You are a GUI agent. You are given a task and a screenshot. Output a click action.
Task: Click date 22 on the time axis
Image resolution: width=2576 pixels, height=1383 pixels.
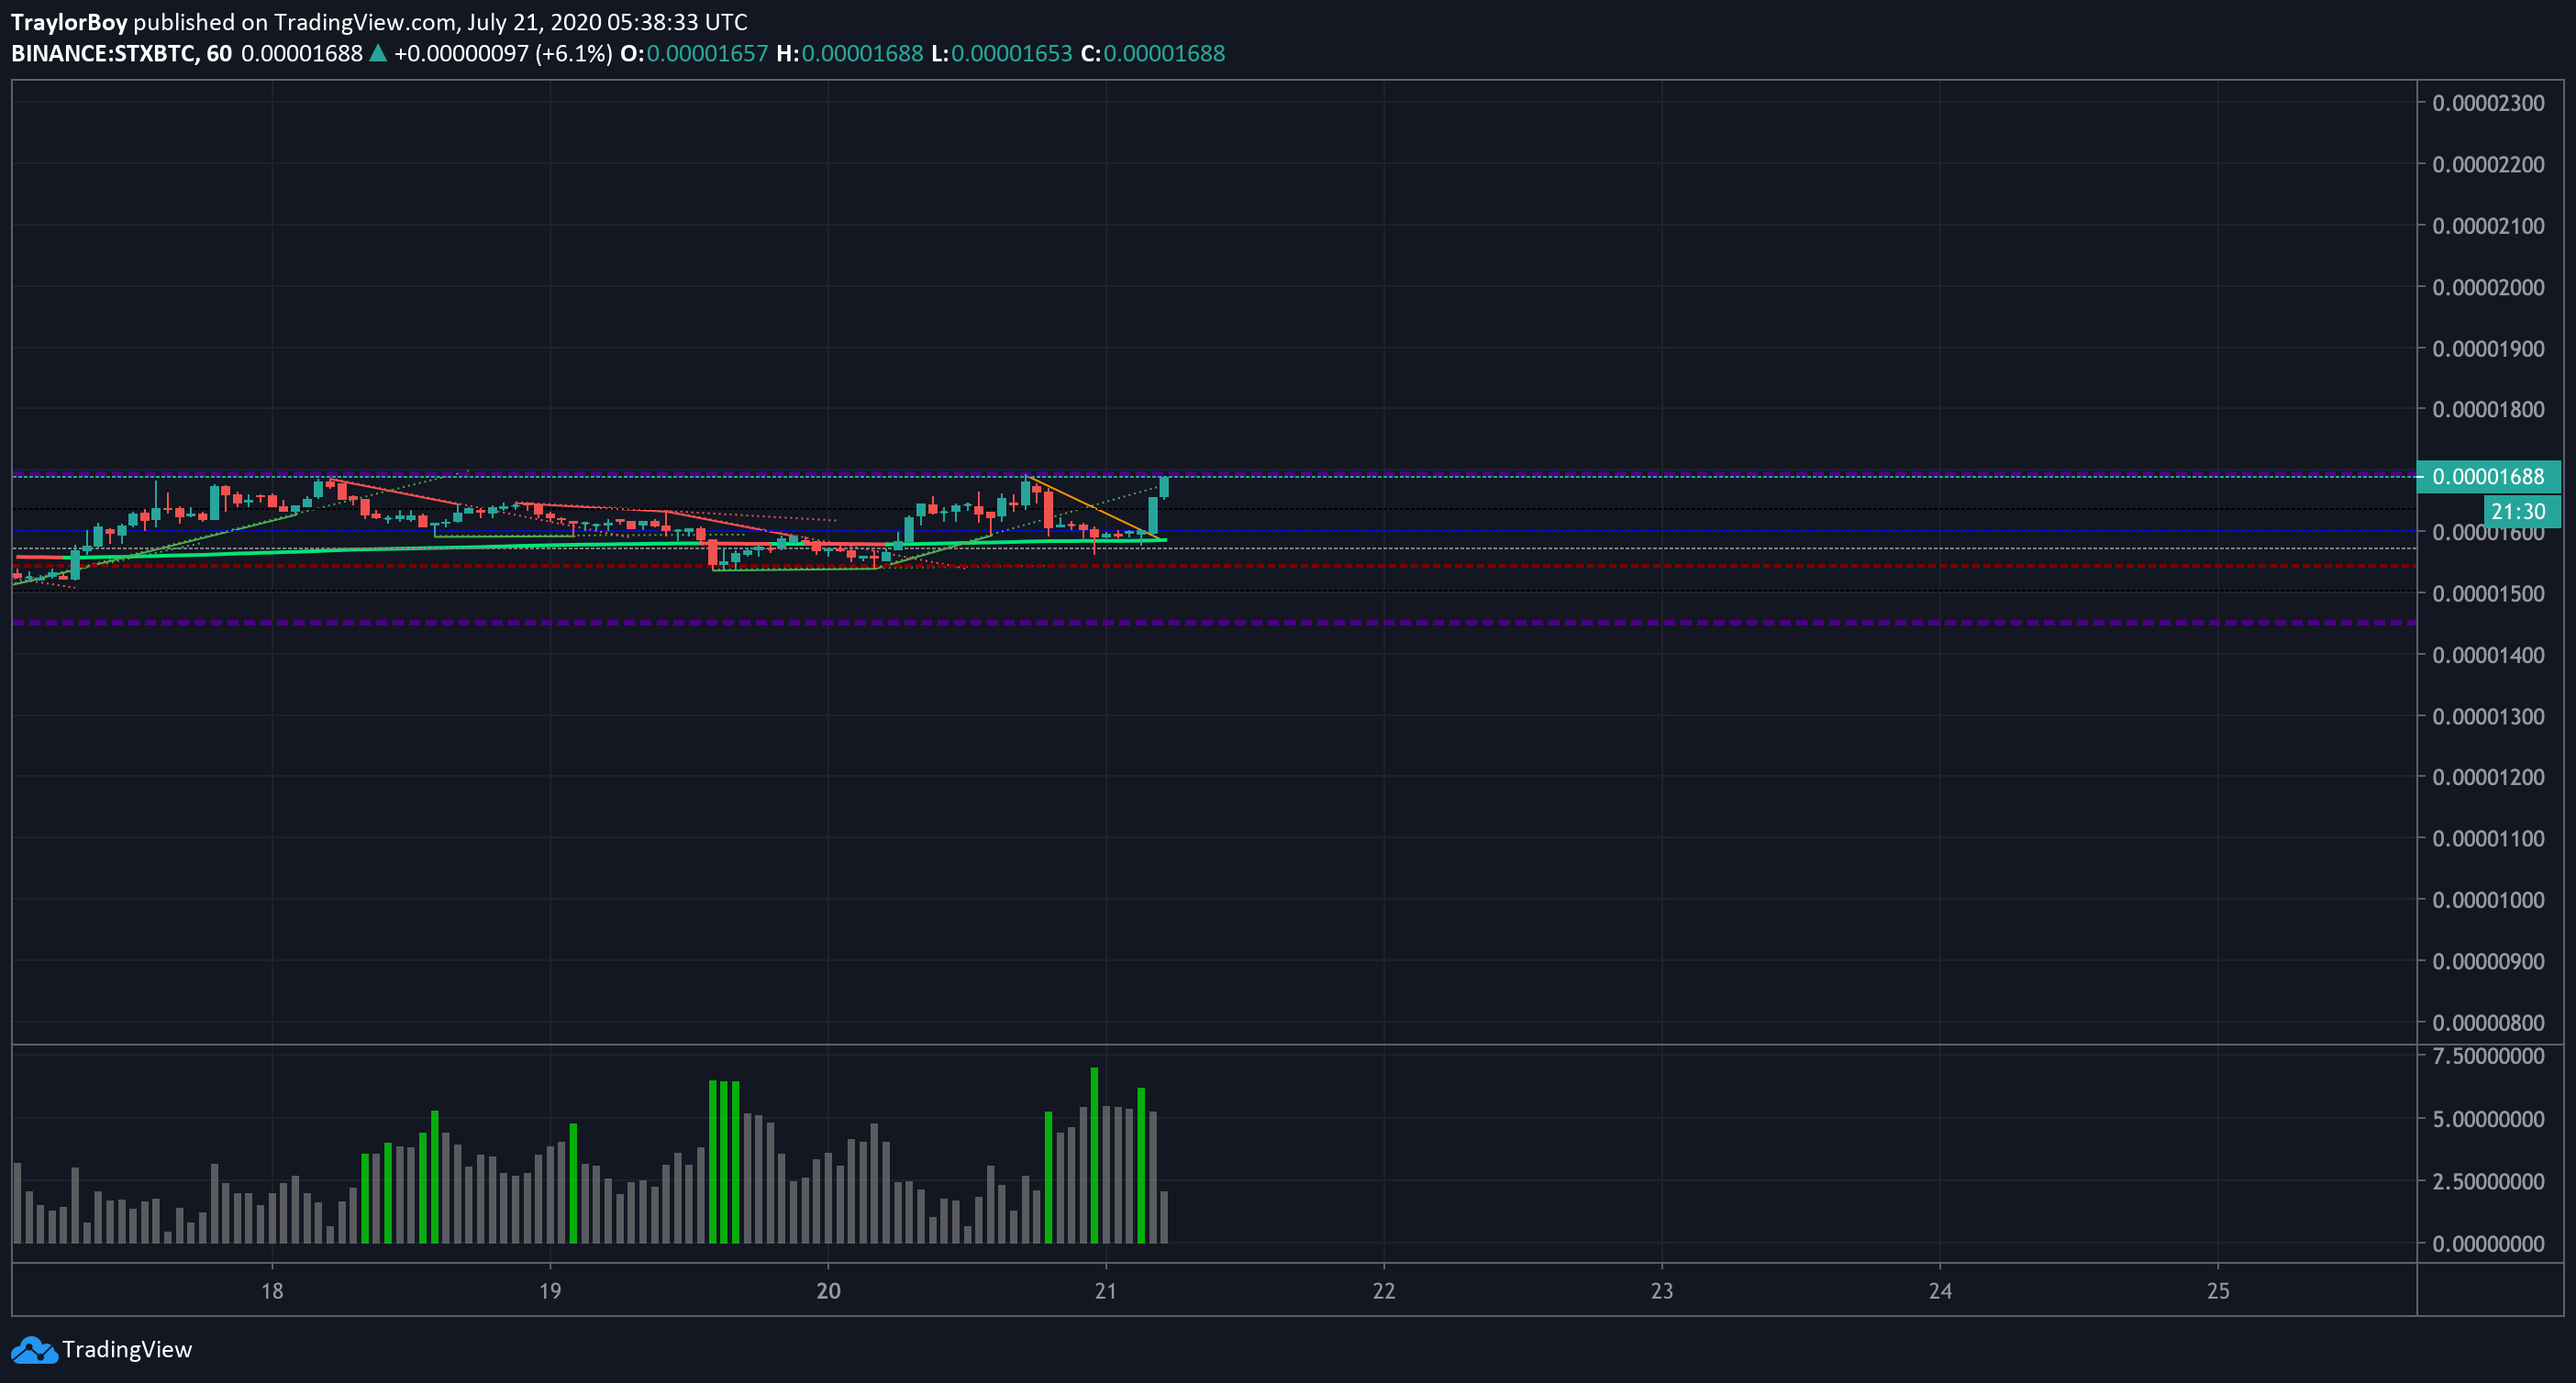[1384, 1291]
